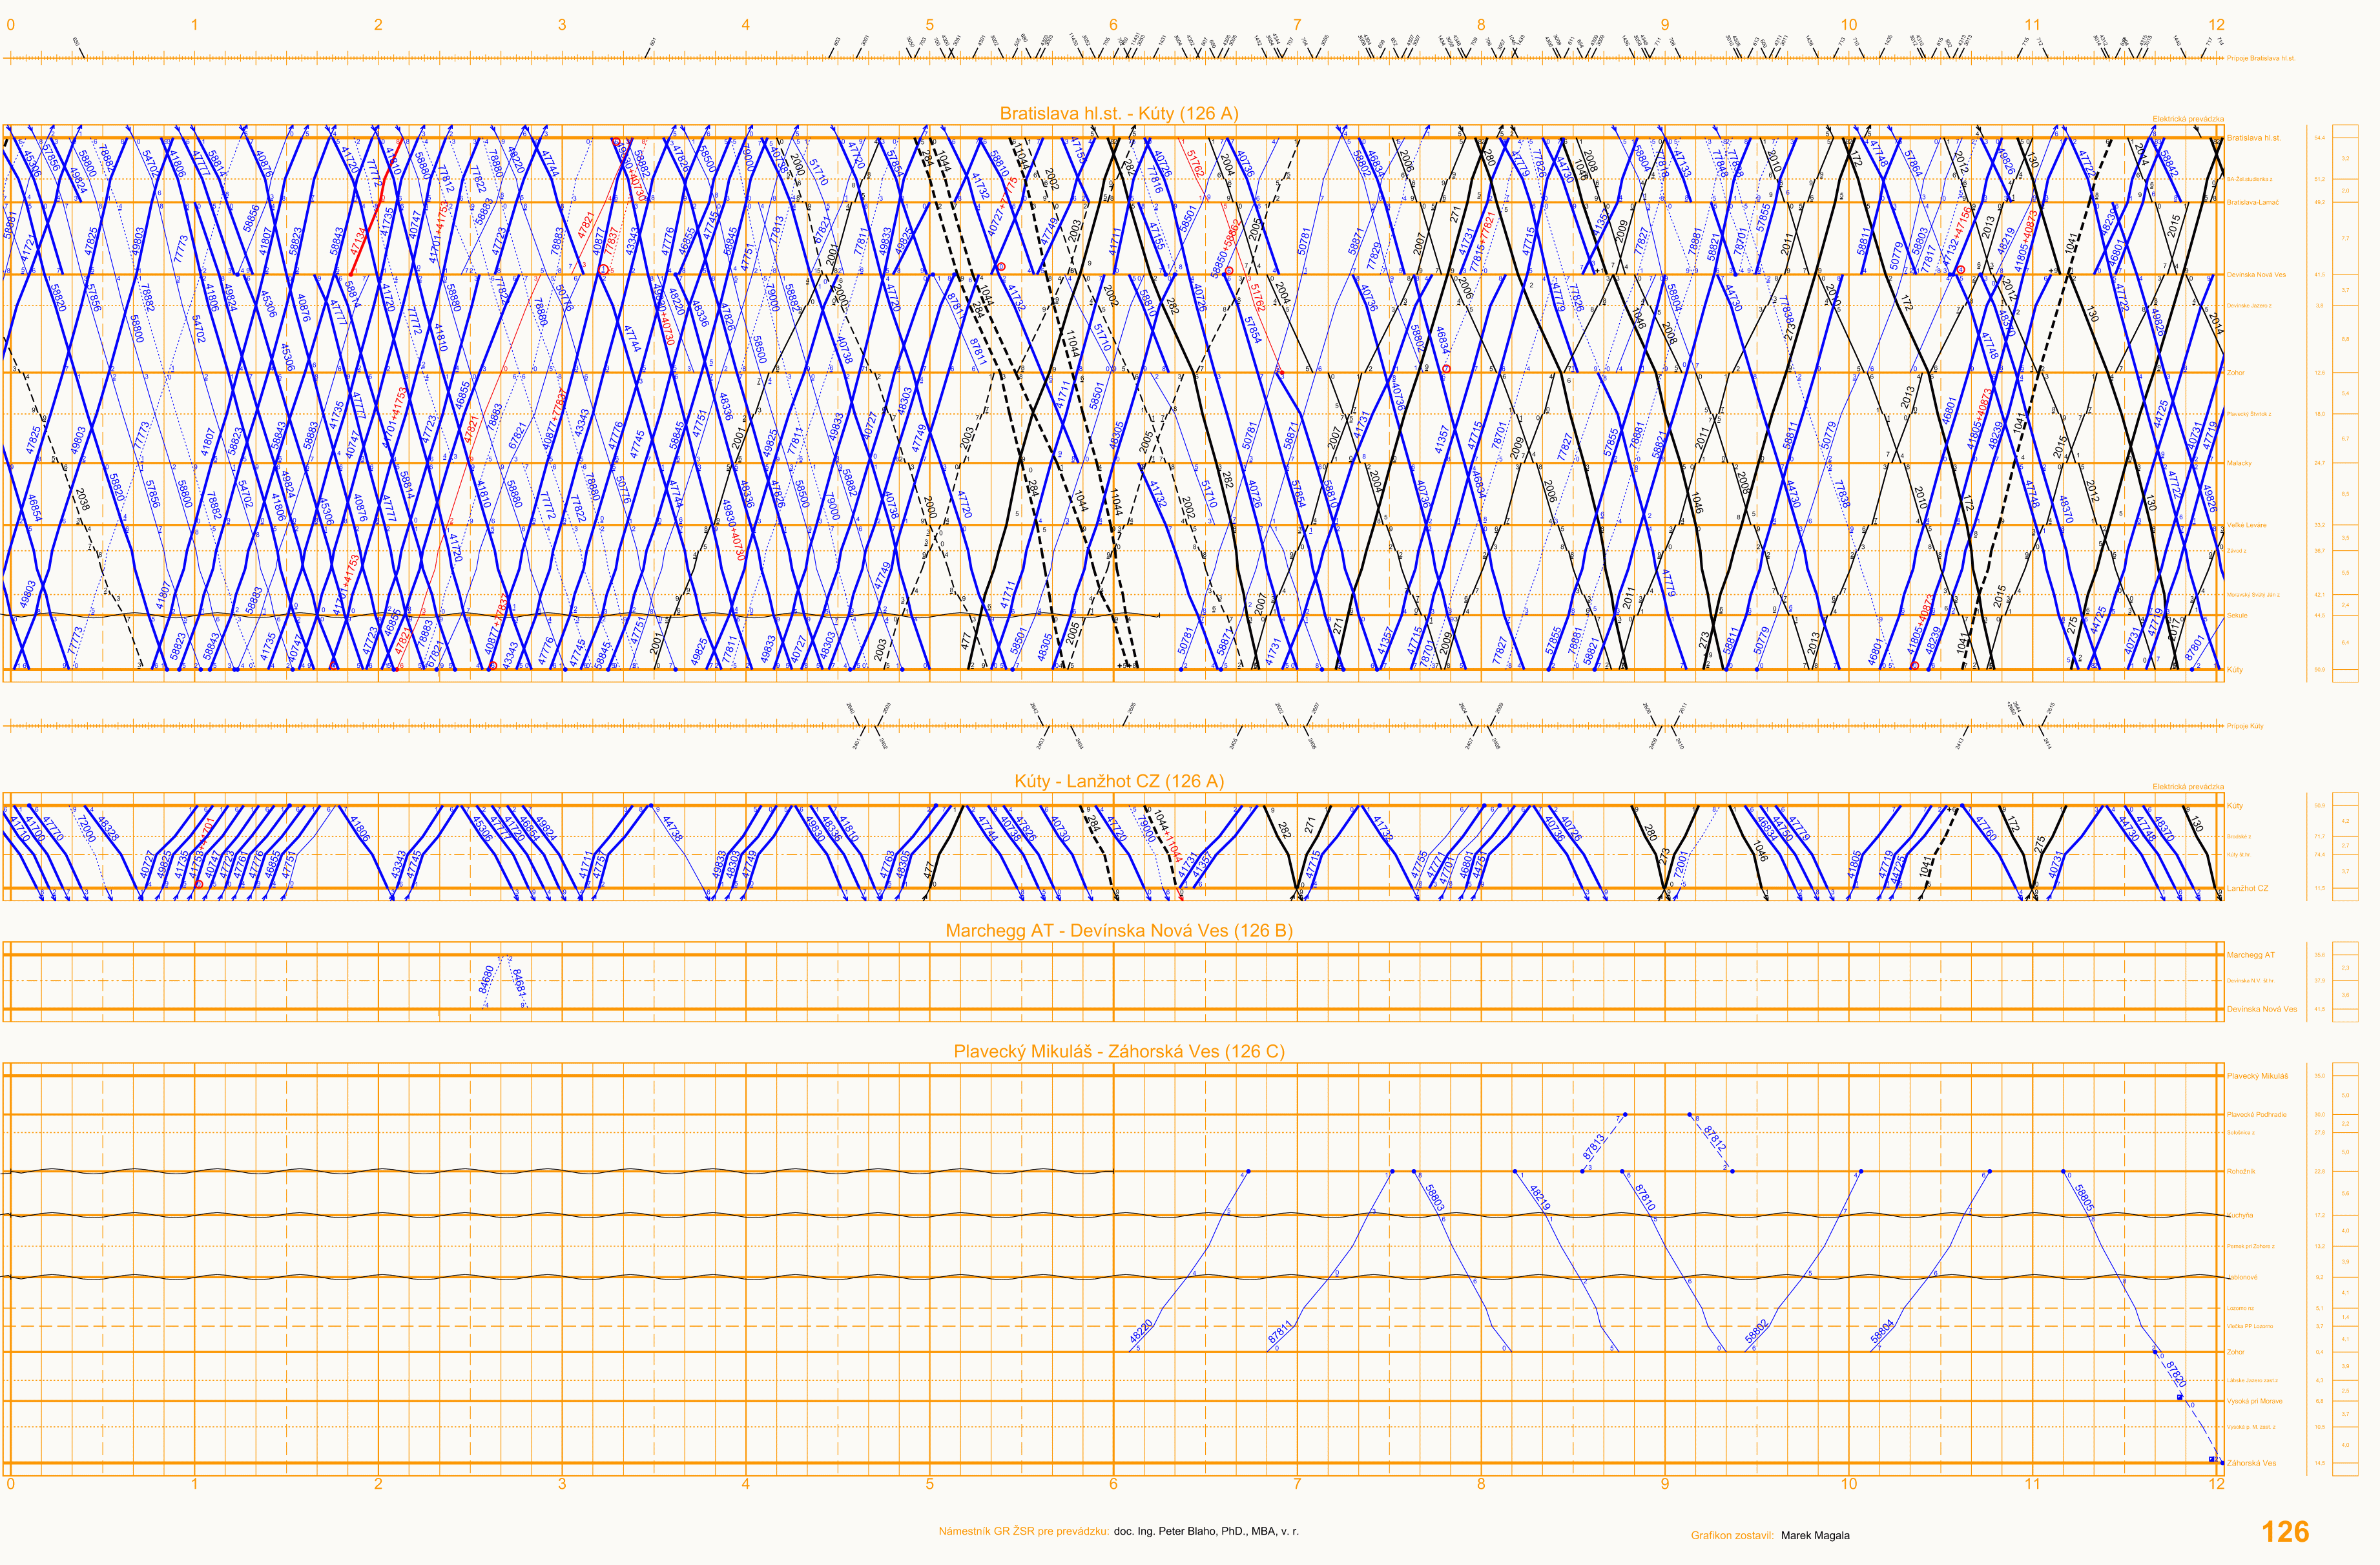Image resolution: width=2380 pixels, height=1565 pixels.
Task: Select station label 'Devínske Jazero z'
Action: pyautogui.click(x=2249, y=306)
